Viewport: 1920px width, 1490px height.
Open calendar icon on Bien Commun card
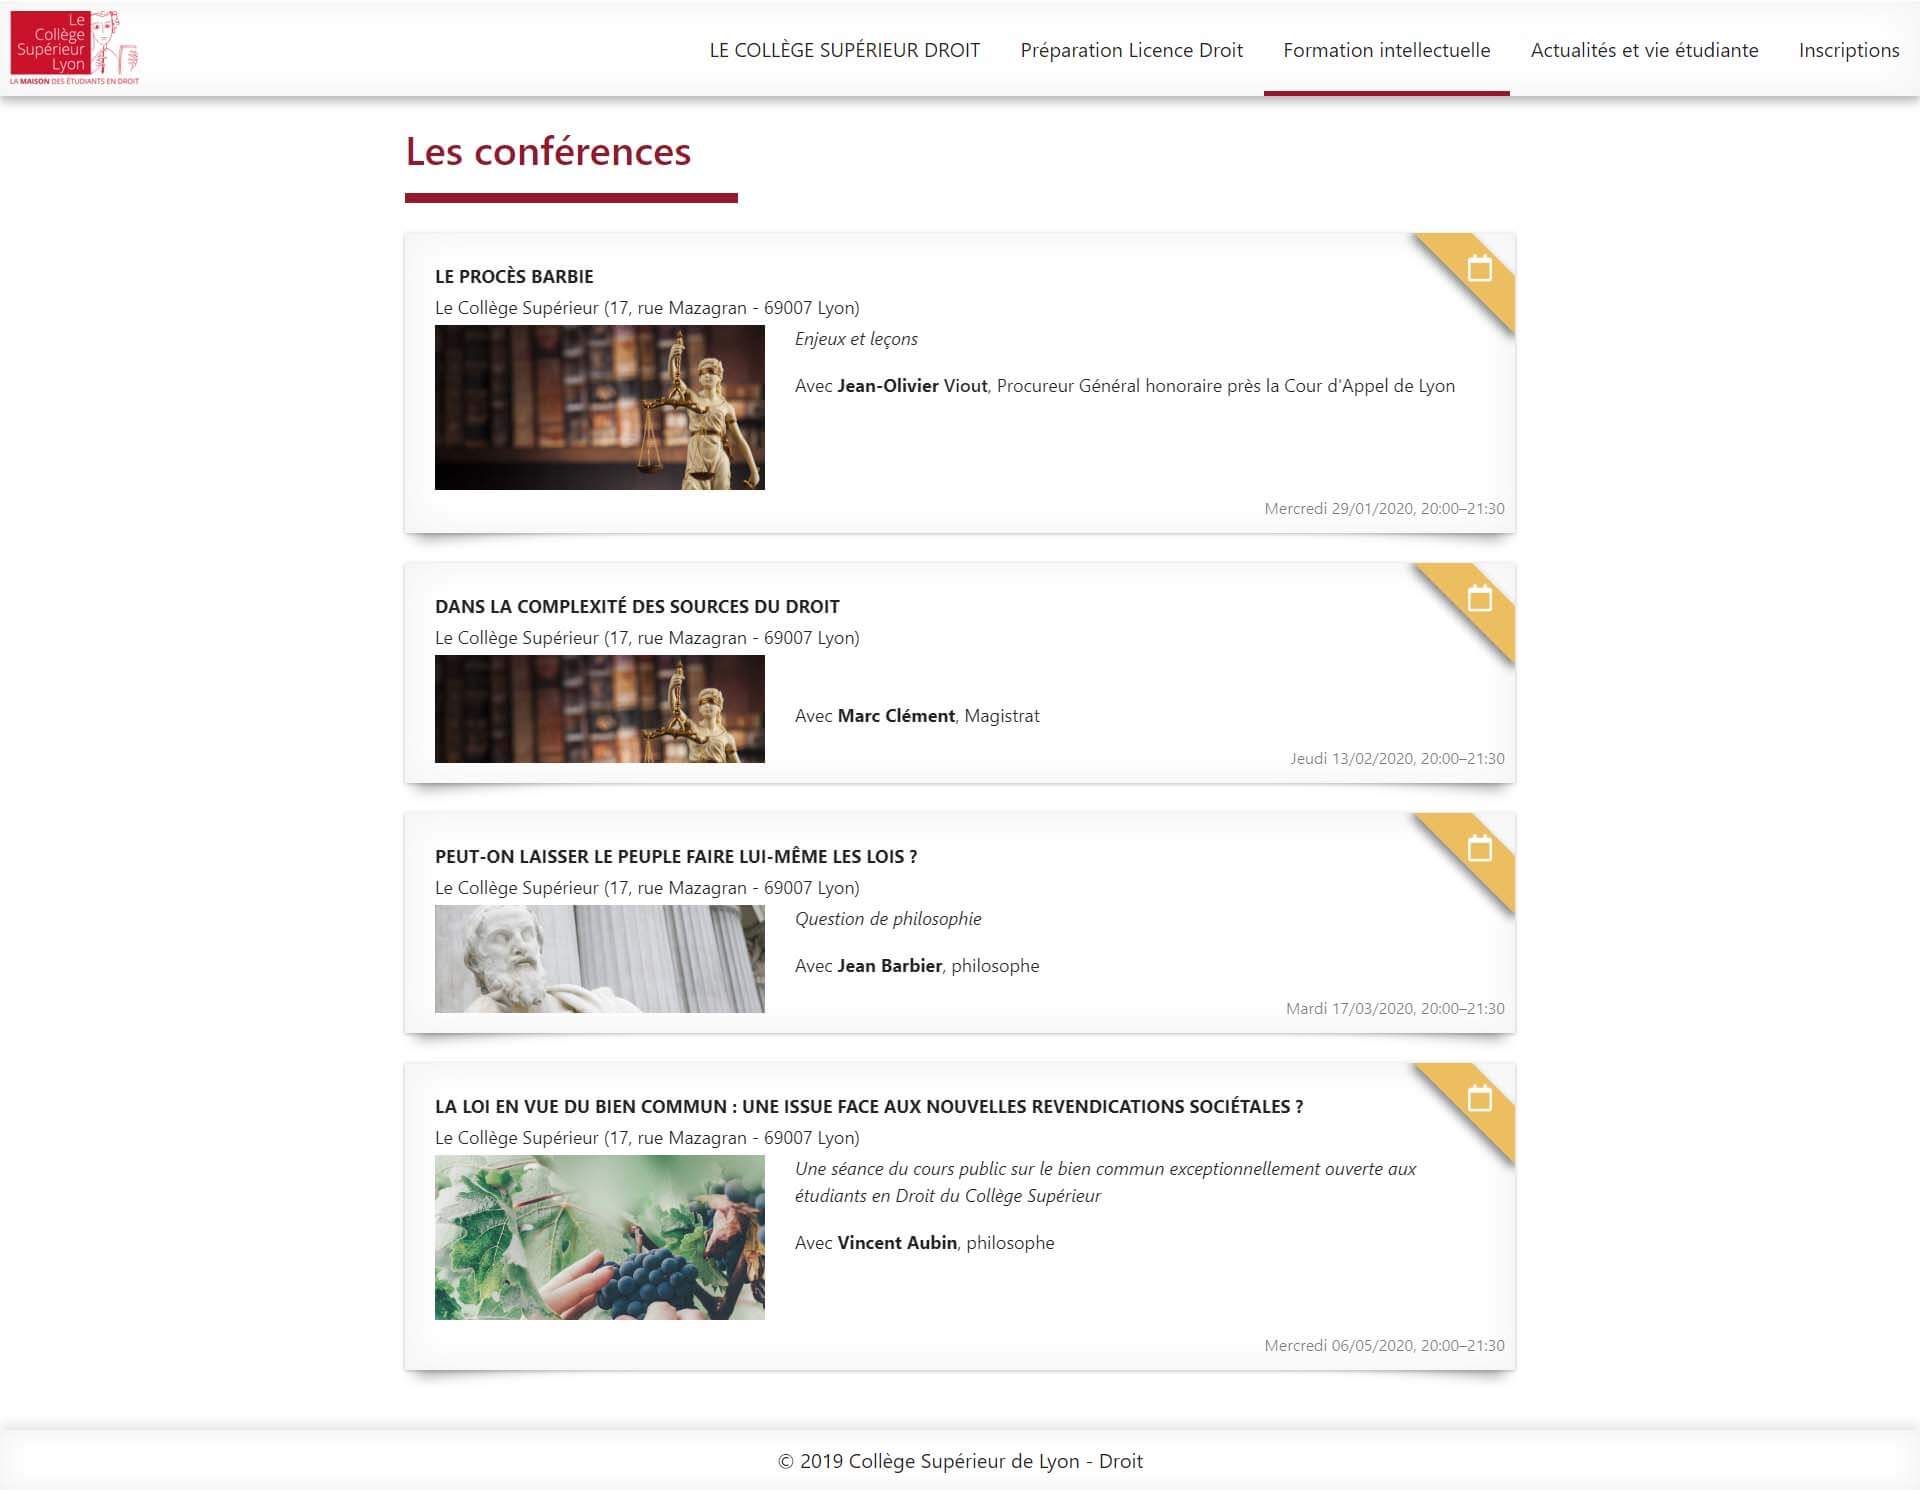(1479, 1098)
